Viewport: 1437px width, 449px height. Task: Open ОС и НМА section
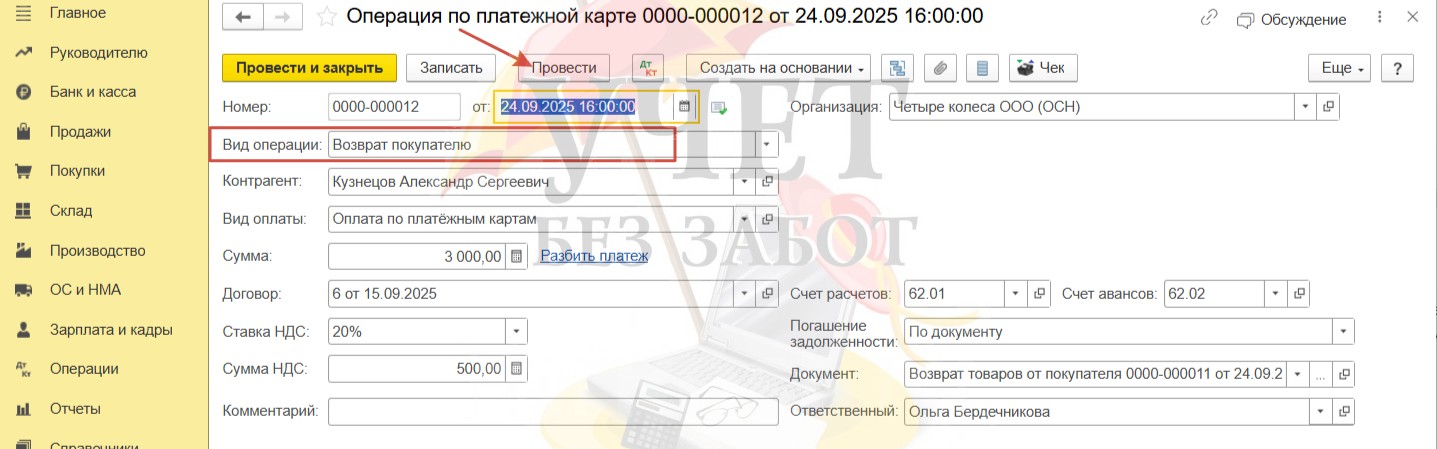(x=85, y=290)
